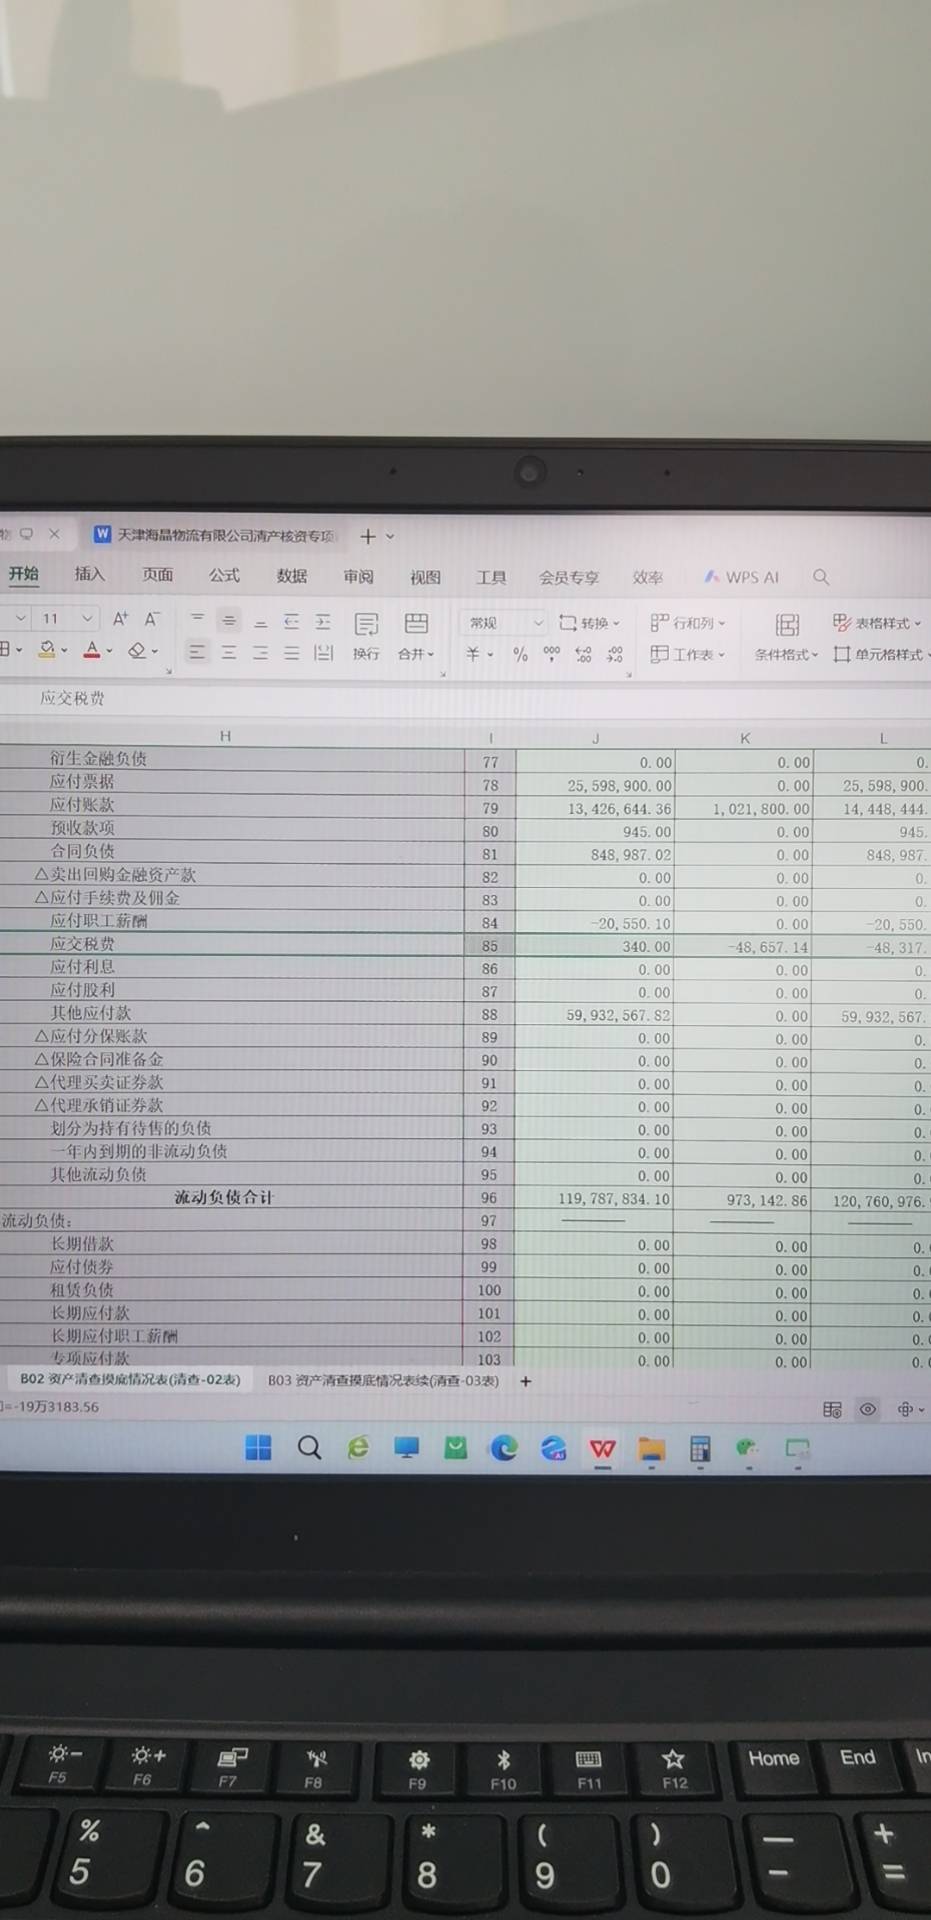The height and width of the screenshot is (1920, 931).
Task: Apply the red font color A
Action: tap(92, 650)
